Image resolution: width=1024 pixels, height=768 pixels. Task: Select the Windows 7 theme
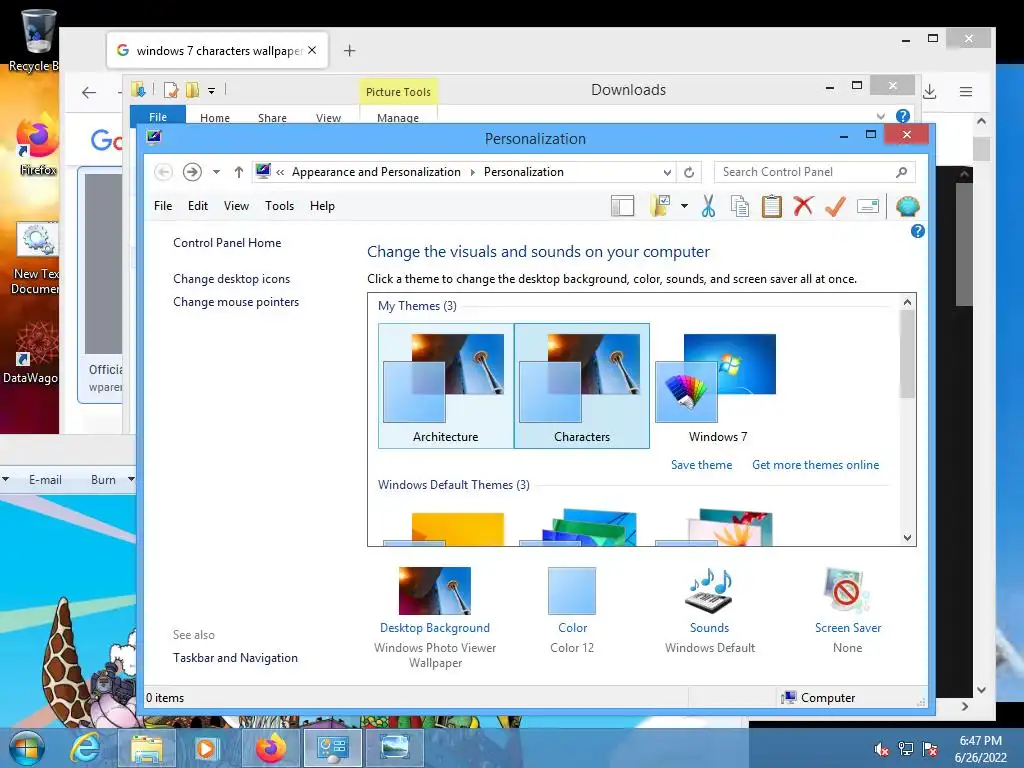tap(718, 386)
